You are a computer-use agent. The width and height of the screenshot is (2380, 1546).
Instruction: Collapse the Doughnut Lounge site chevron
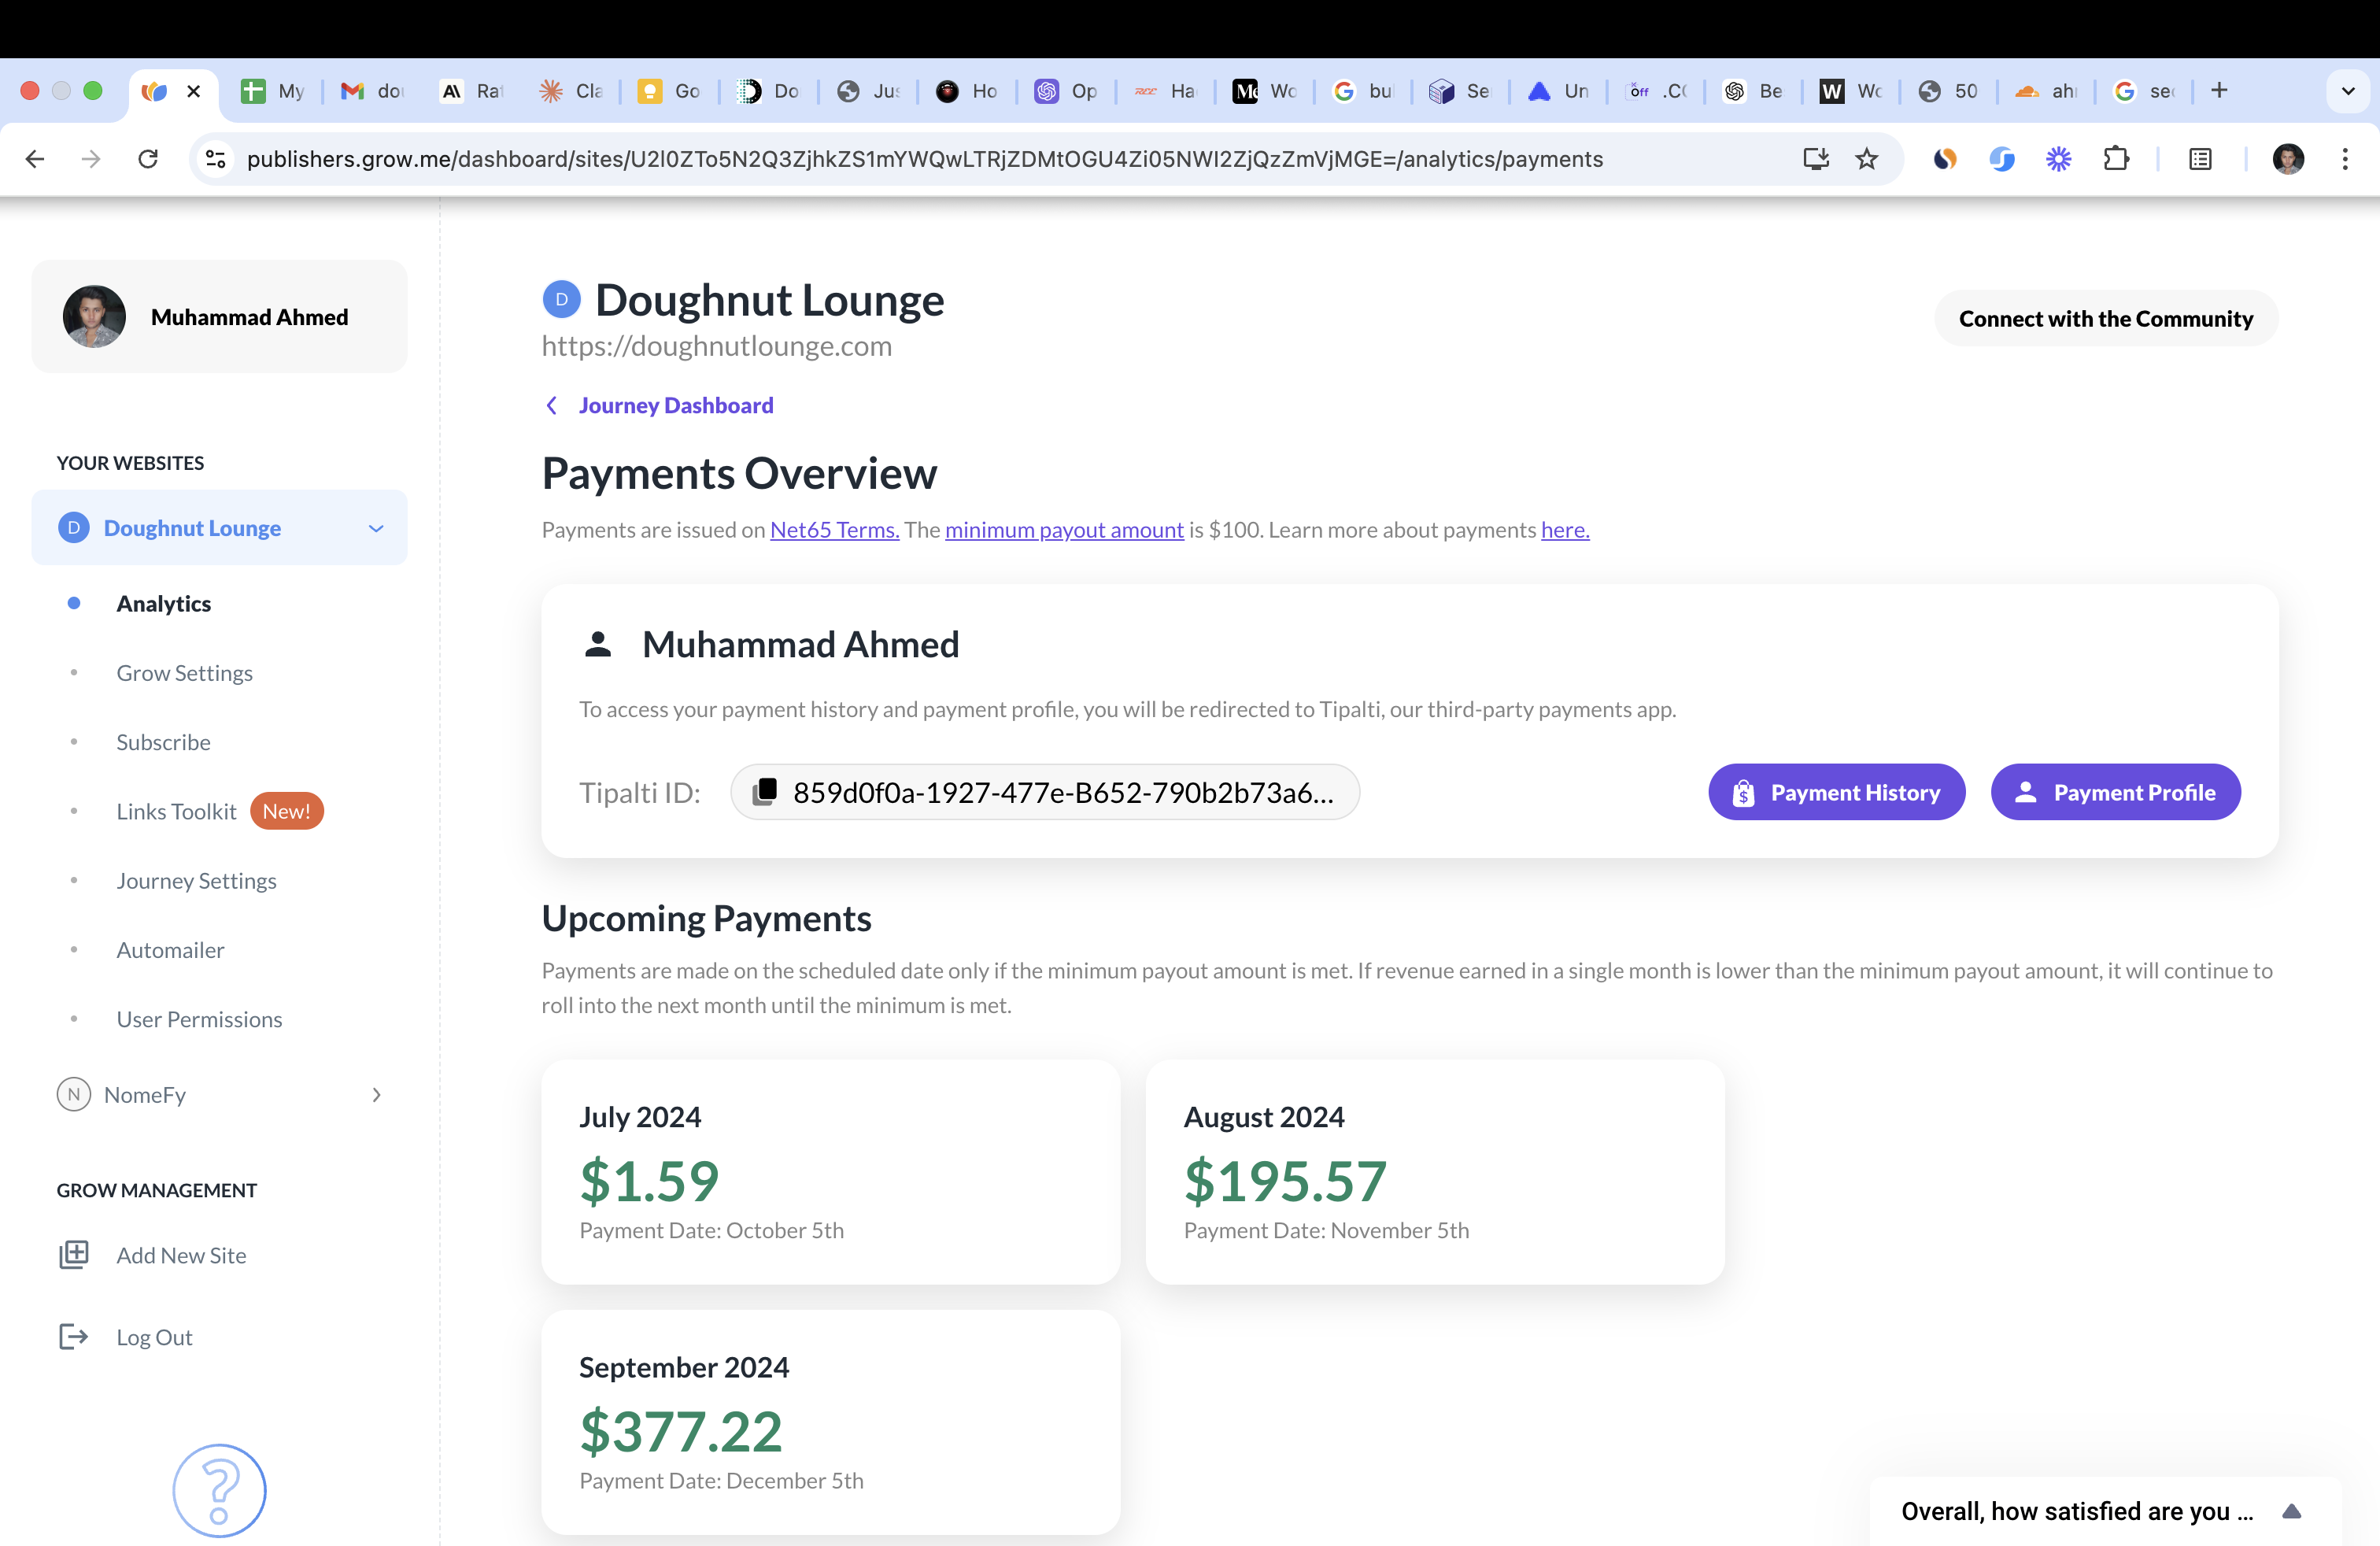pos(376,528)
